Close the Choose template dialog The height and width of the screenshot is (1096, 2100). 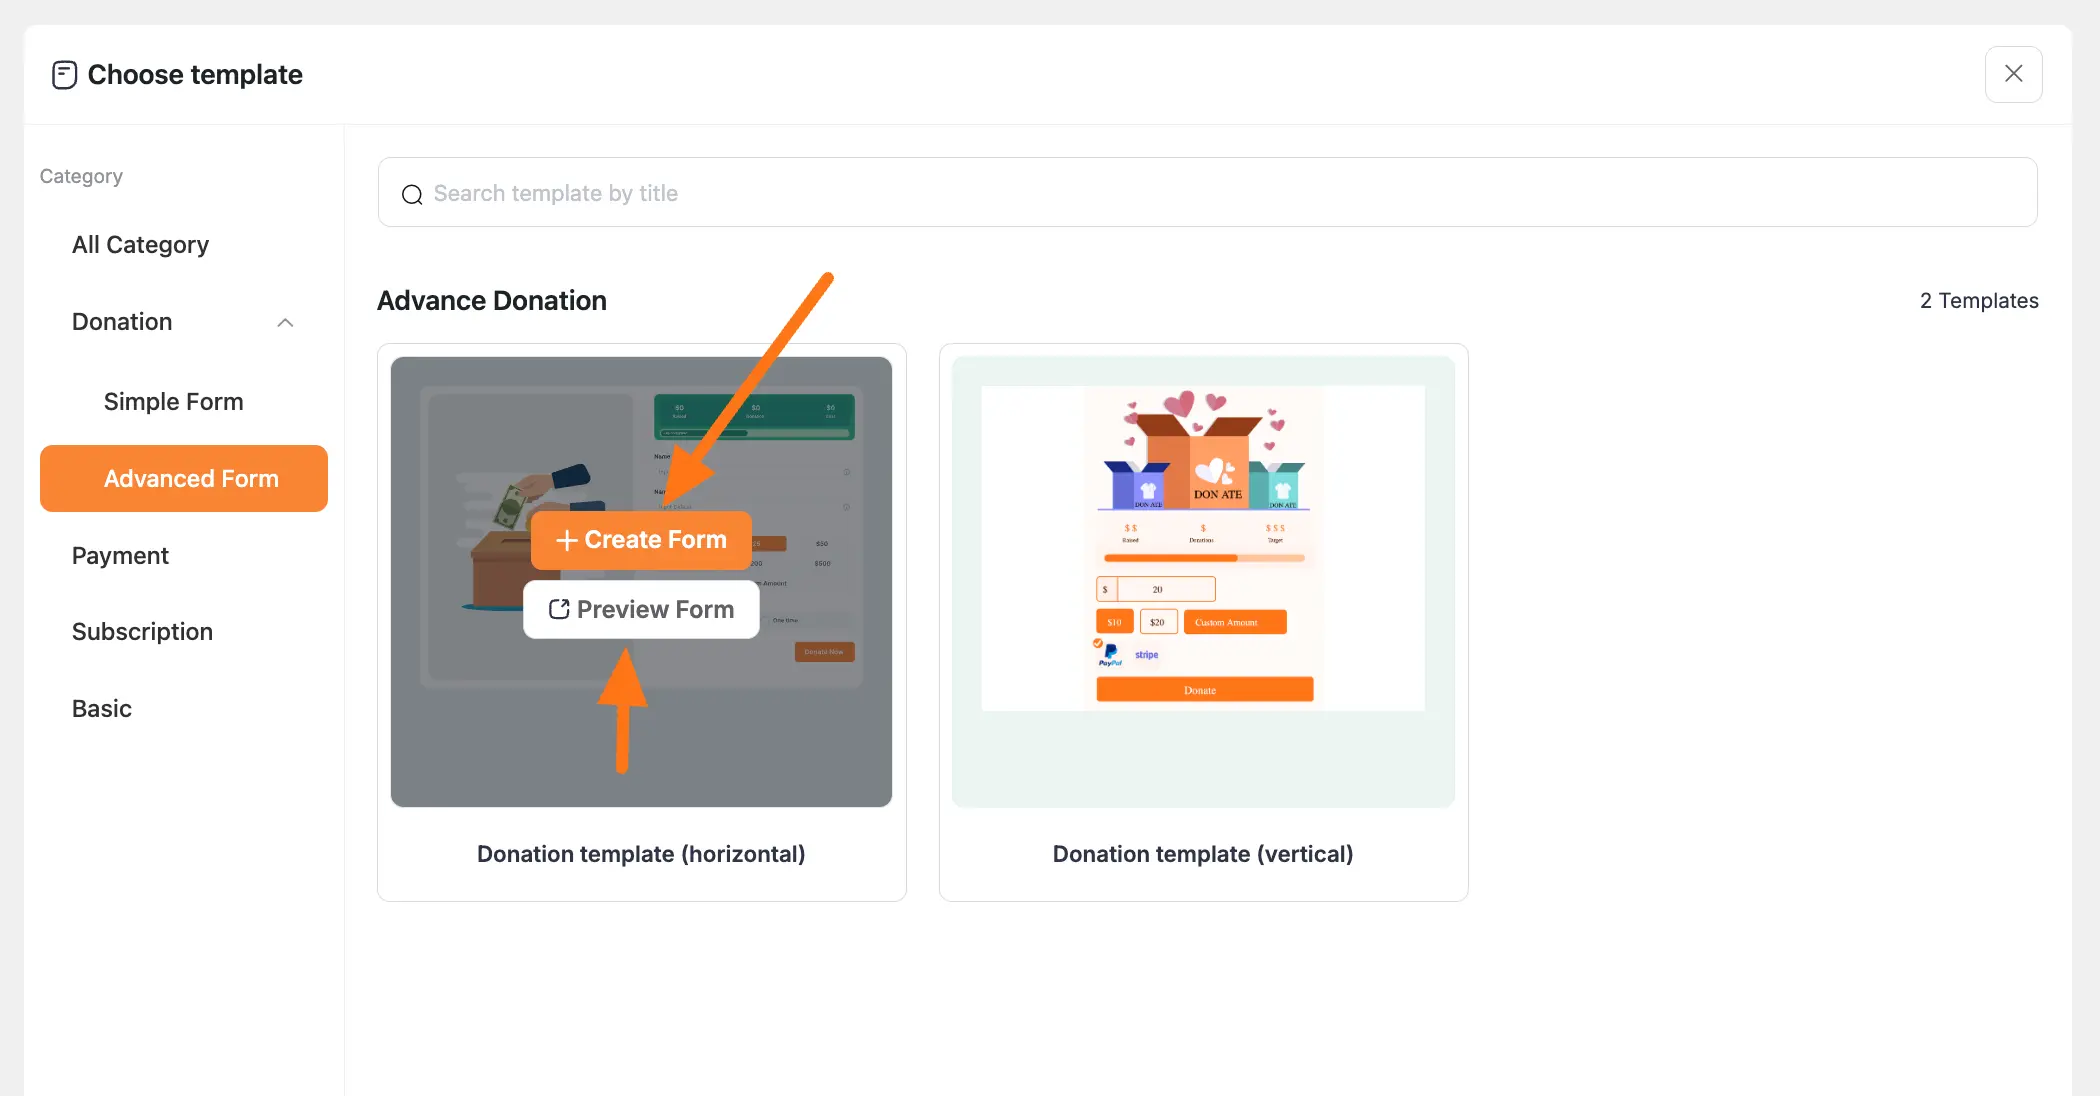click(2014, 74)
